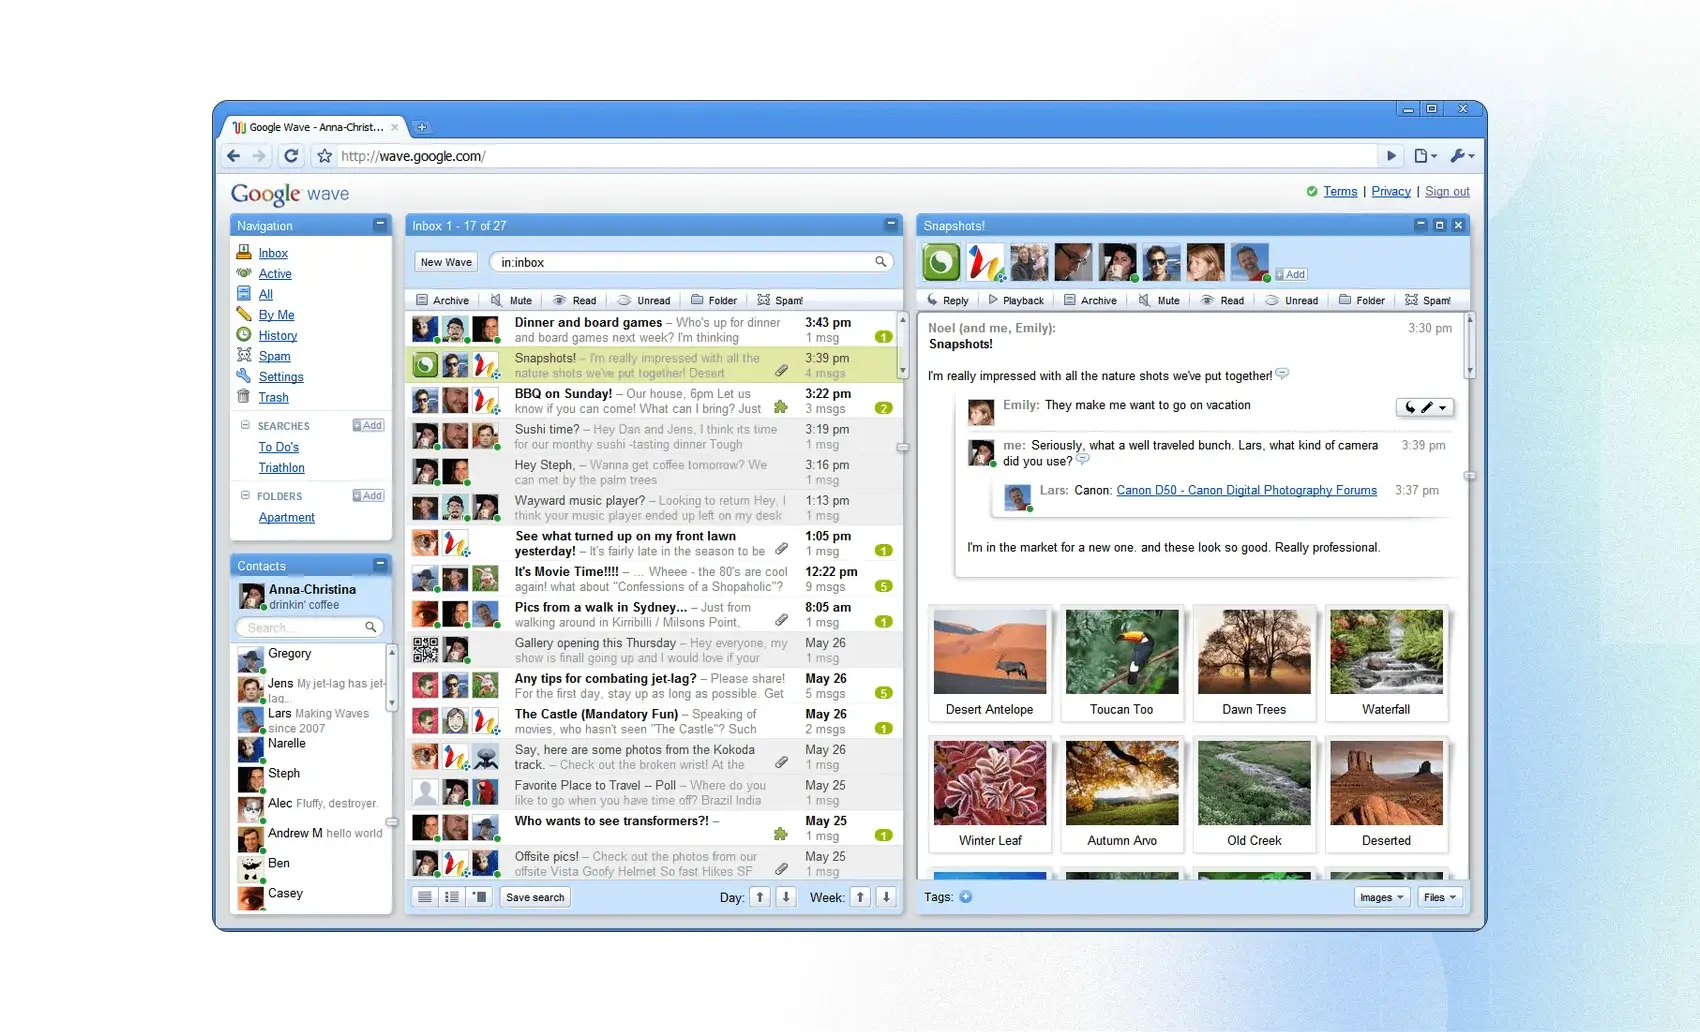Image resolution: width=1700 pixels, height=1032 pixels.
Task: Reload the page with the refresh icon
Action: coord(291,156)
